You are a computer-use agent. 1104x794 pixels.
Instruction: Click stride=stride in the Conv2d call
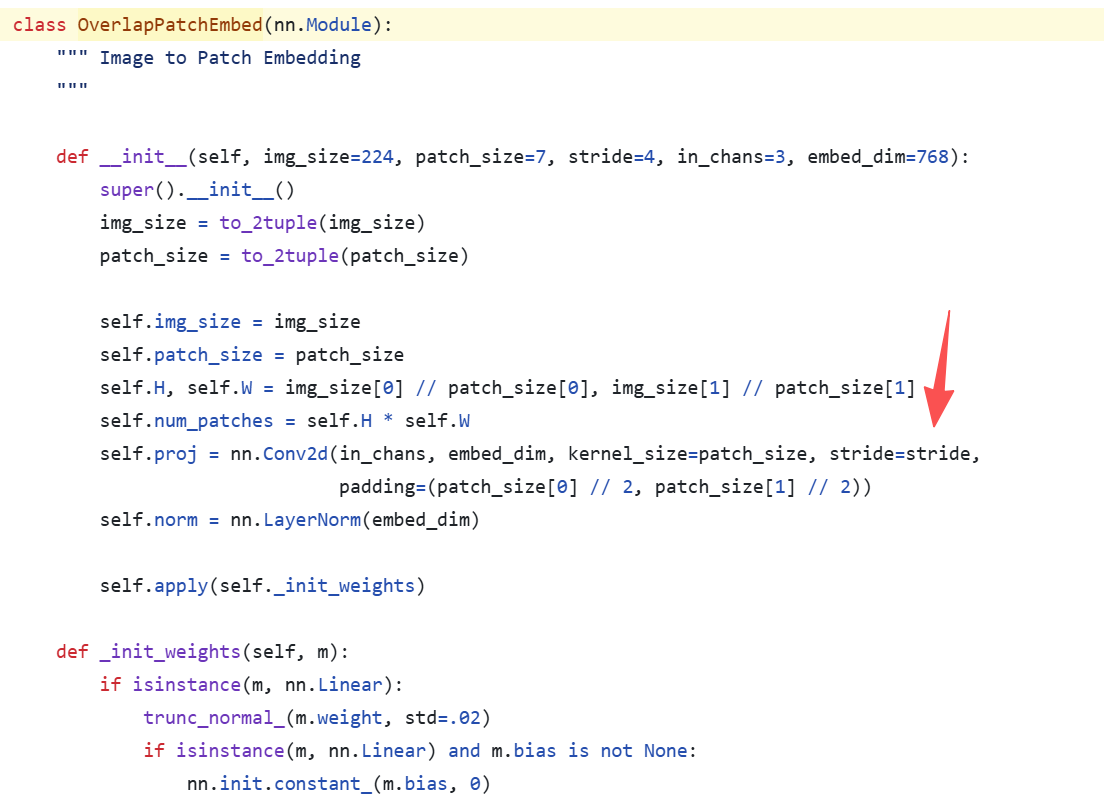[x=899, y=454]
